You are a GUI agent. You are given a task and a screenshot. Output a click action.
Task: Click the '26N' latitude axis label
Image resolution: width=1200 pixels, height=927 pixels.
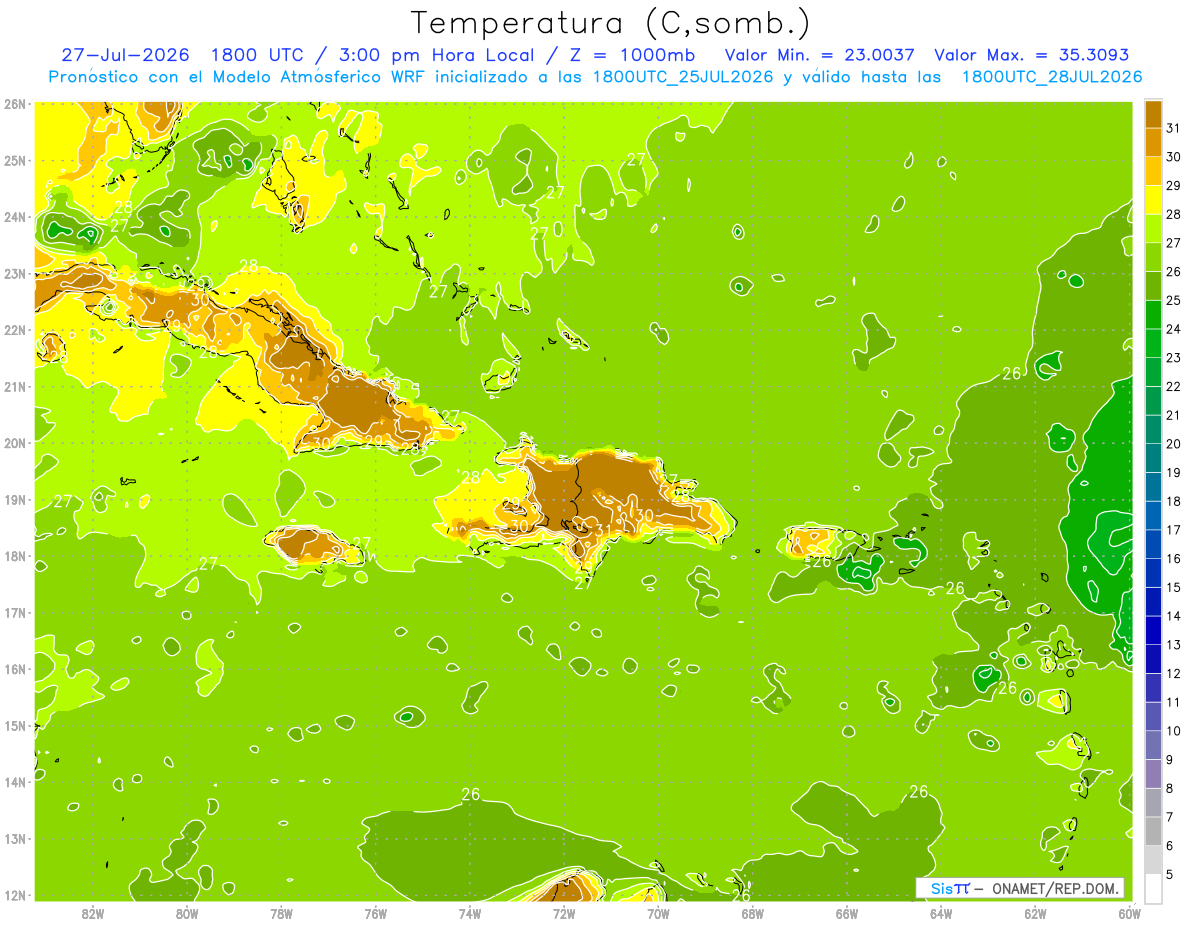click(x=15, y=103)
